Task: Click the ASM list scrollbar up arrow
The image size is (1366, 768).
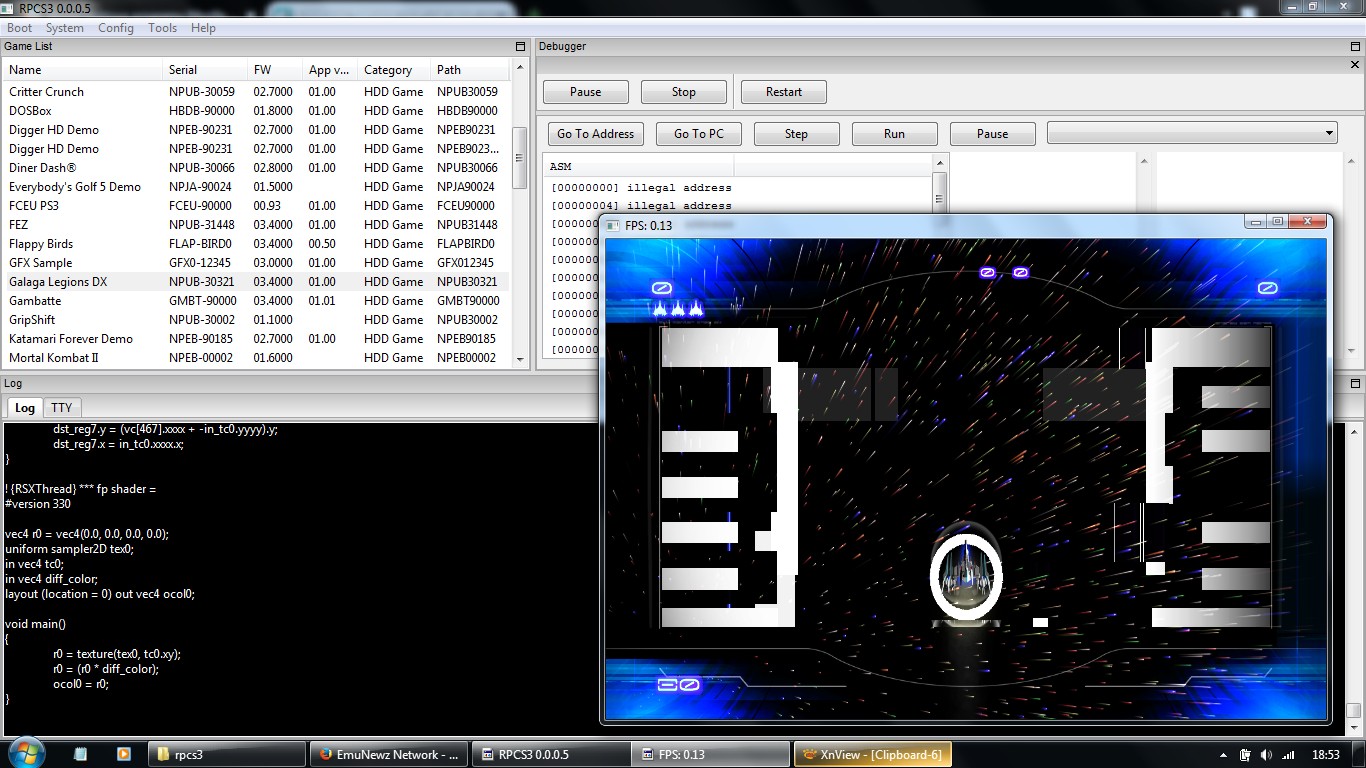Action: (939, 162)
